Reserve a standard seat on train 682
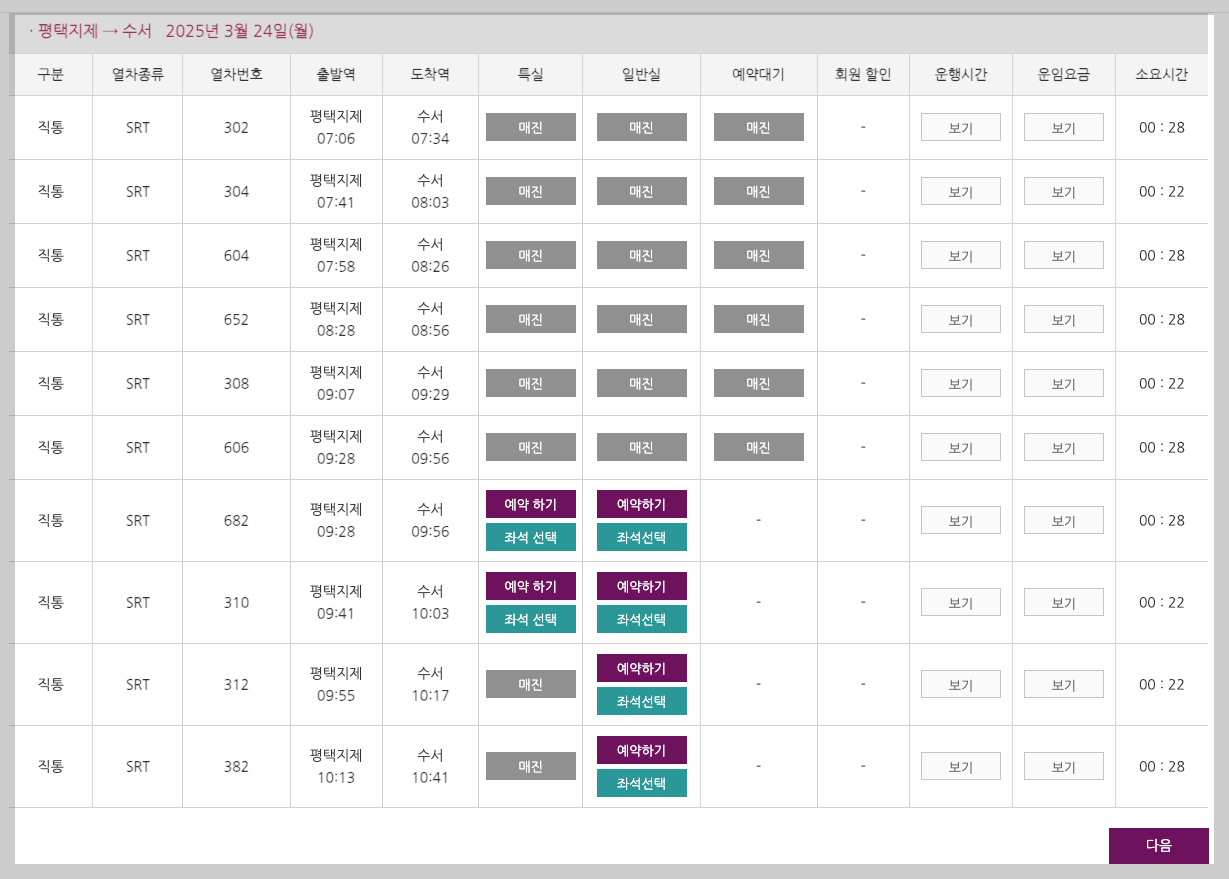Viewport: 1229px width, 879px height. click(x=641, y=503)
